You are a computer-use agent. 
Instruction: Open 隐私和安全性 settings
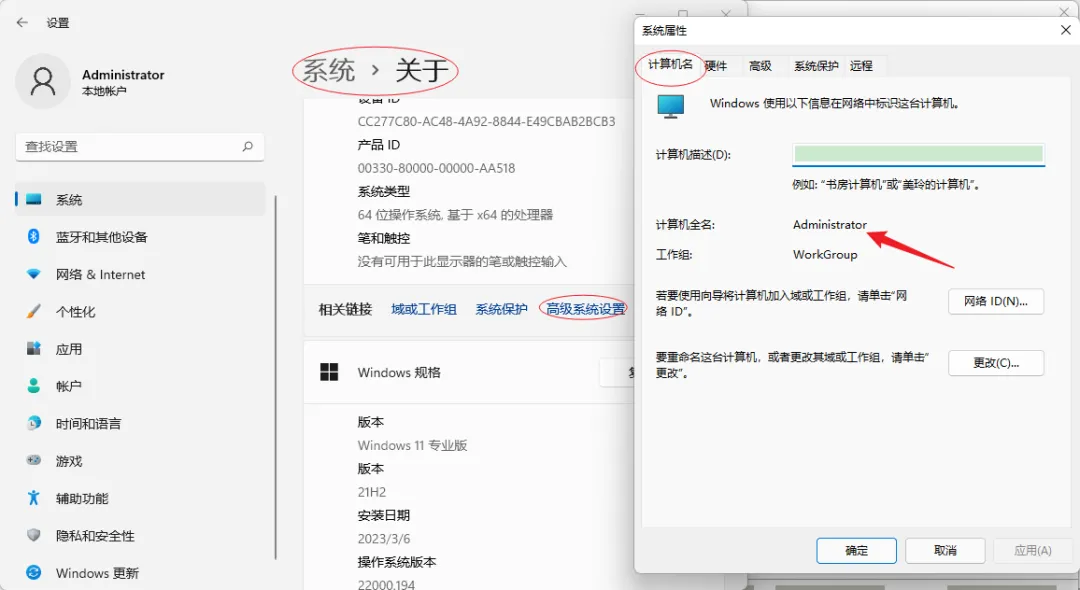coord(140,536)
